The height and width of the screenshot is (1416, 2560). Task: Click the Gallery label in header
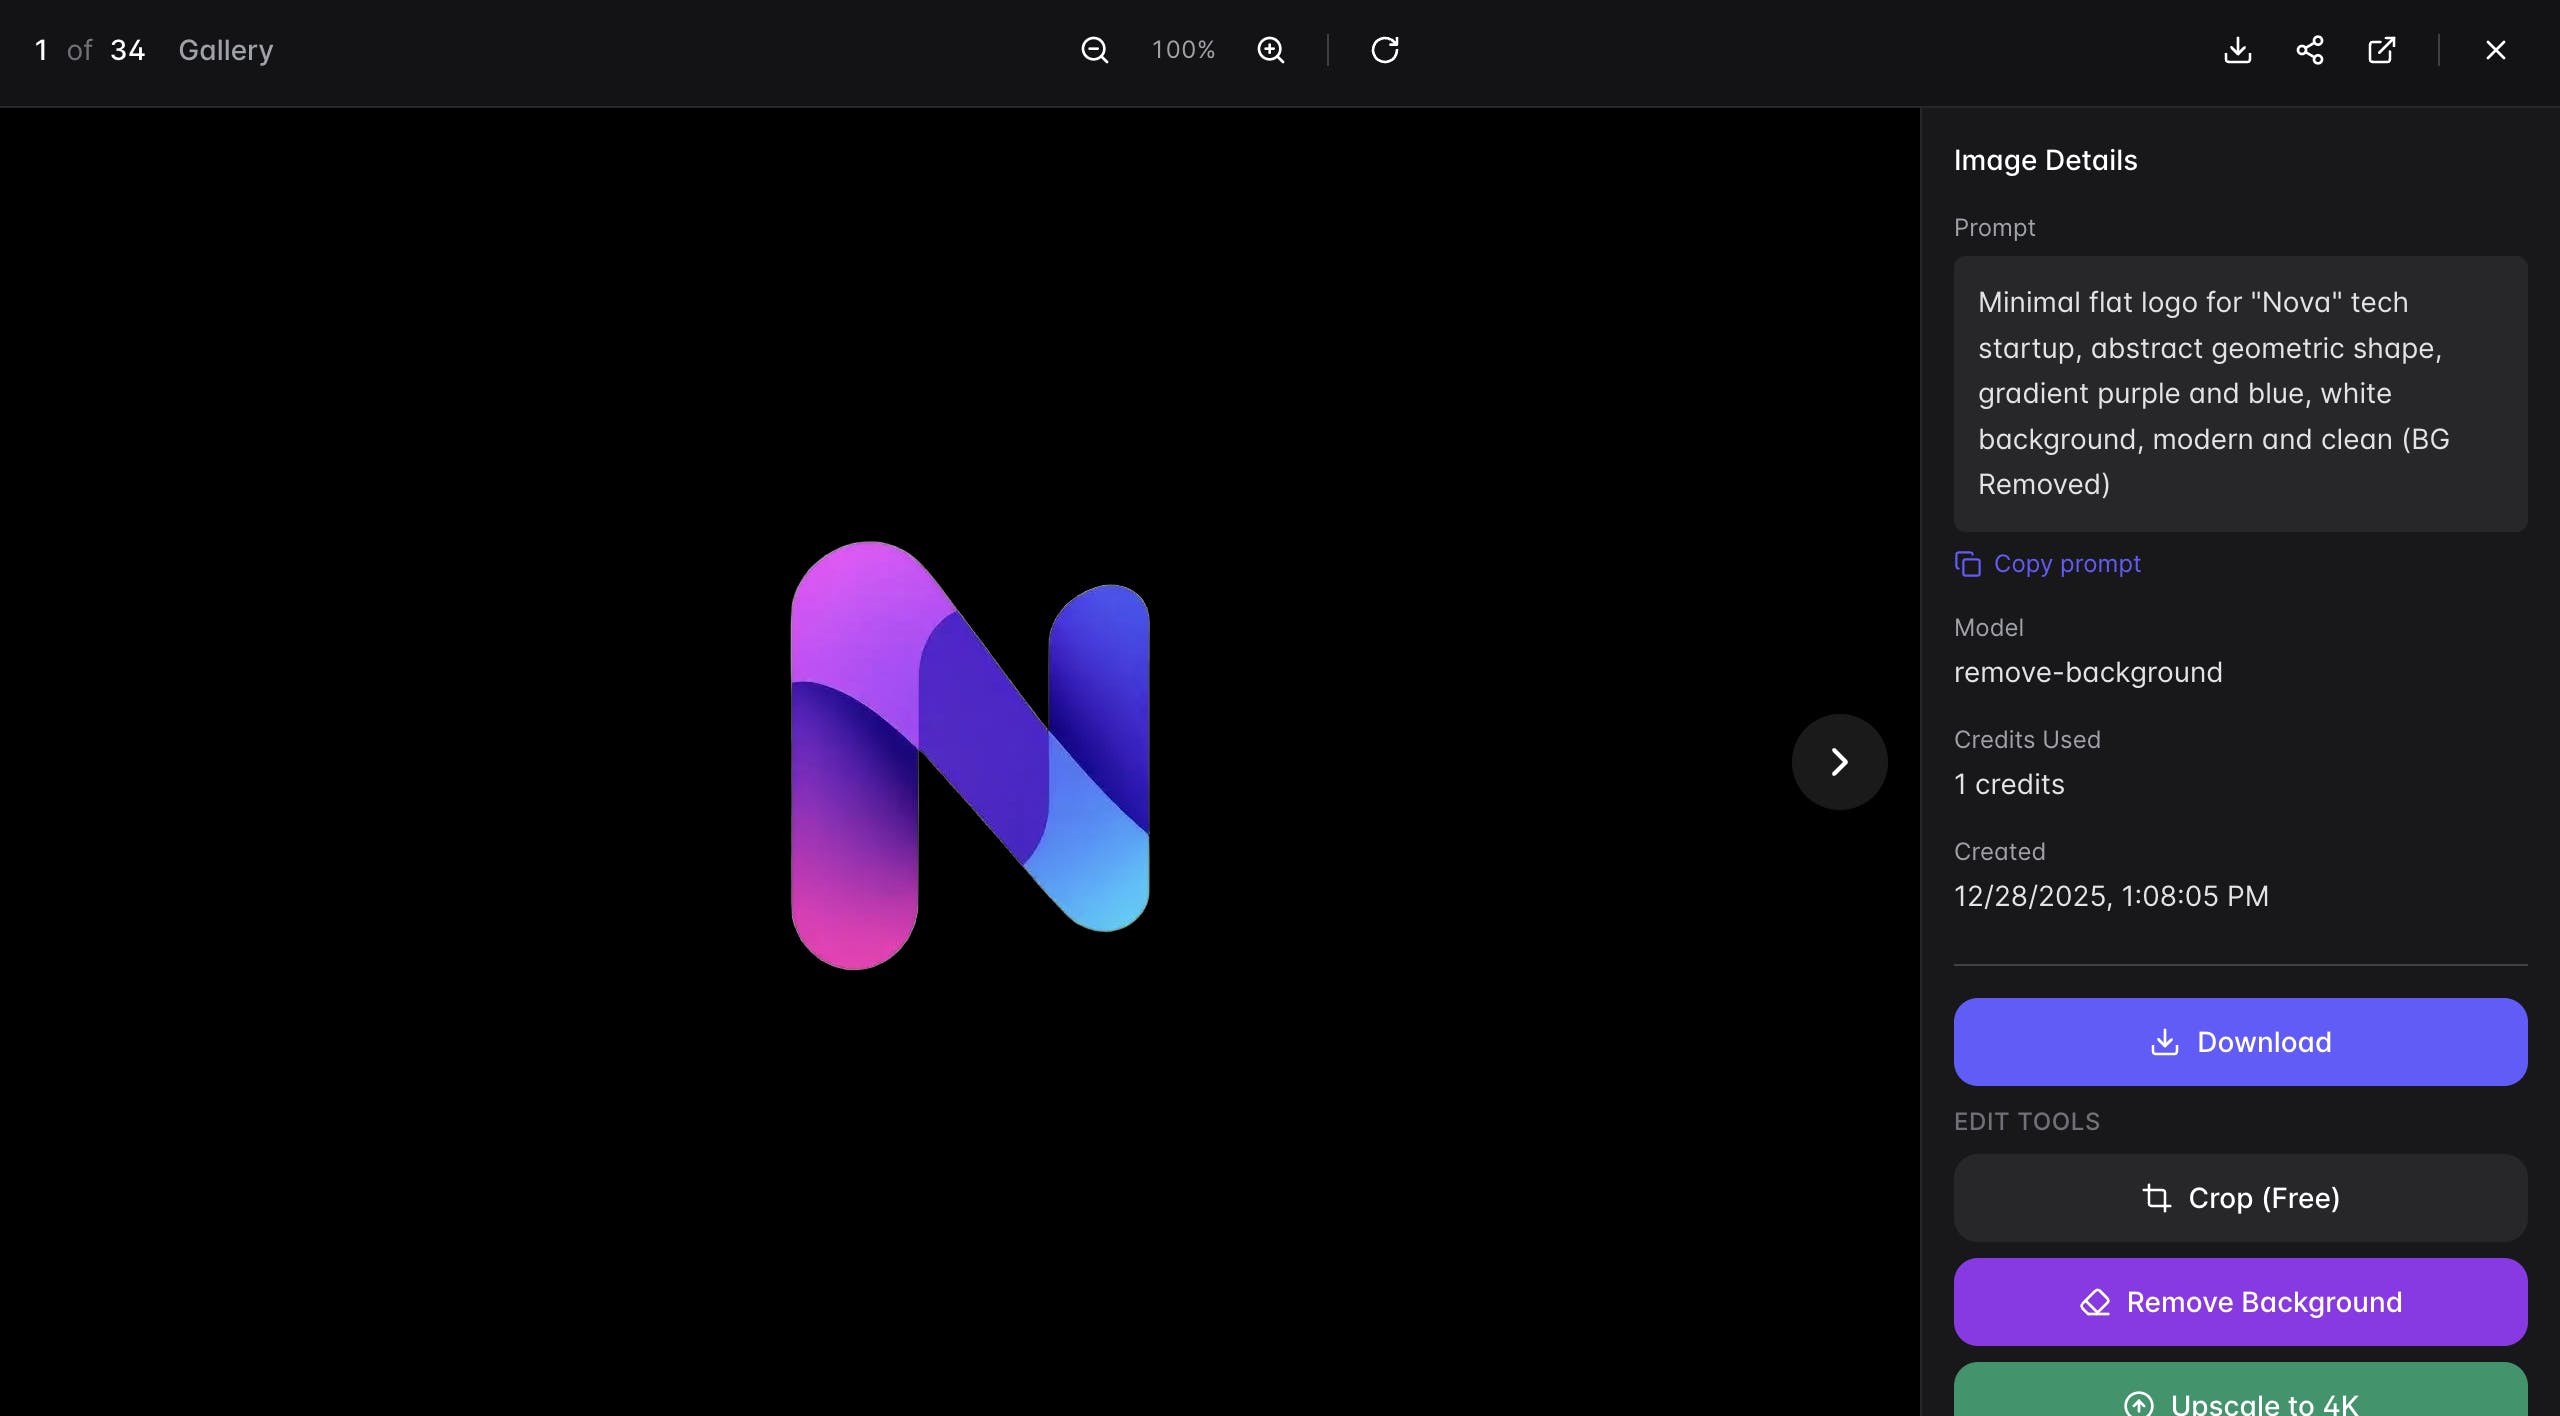[226, 50]
